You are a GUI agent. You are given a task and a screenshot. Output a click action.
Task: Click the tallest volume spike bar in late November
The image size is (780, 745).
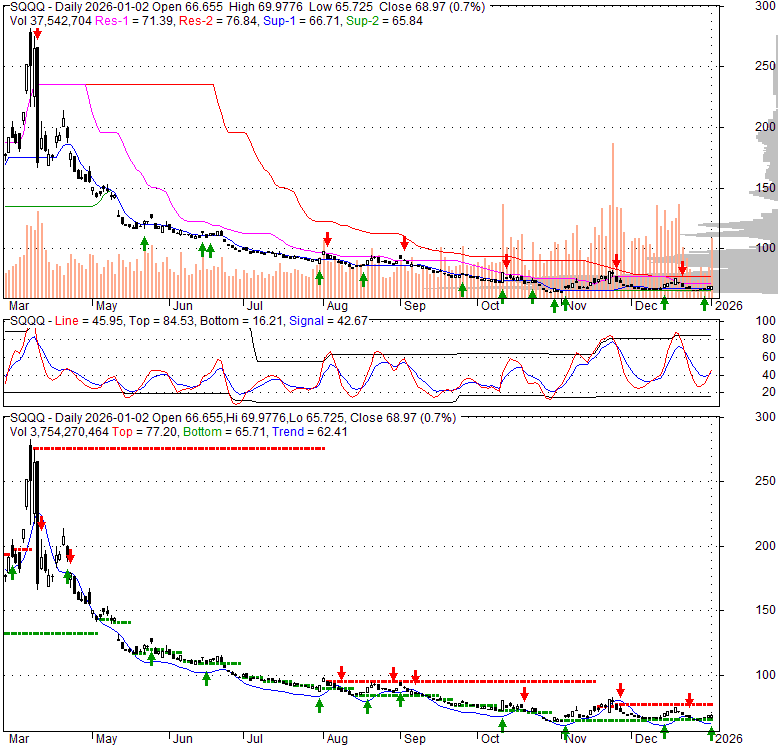[613, 220]
